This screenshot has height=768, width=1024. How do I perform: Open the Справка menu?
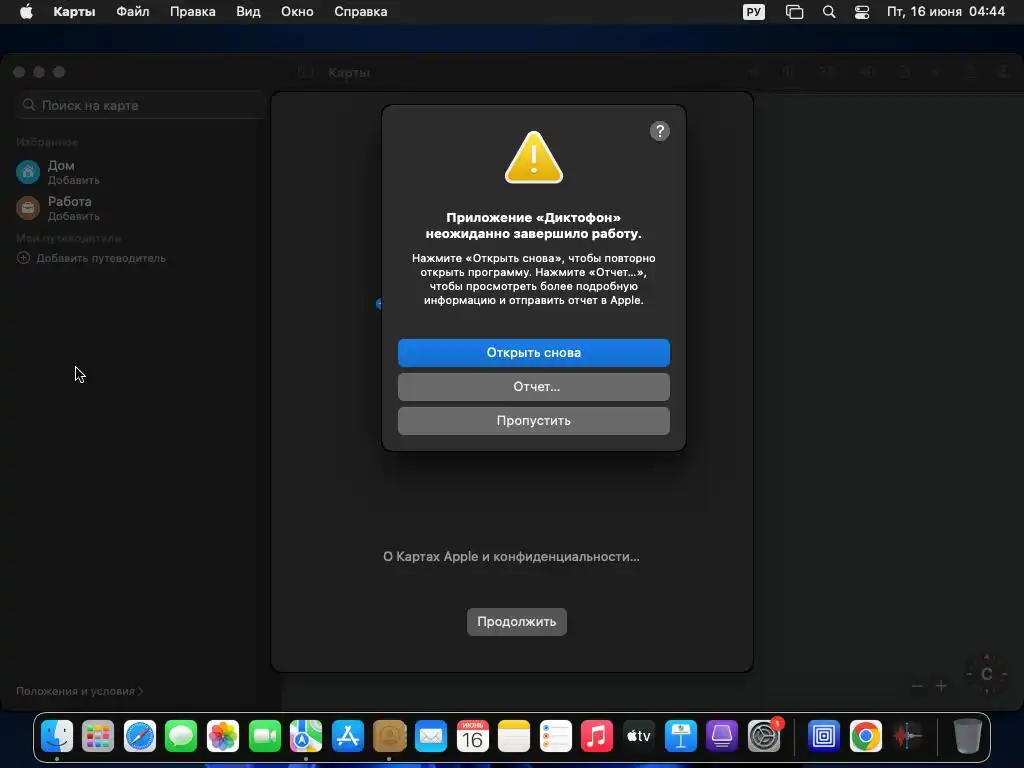tap(360, 12)
